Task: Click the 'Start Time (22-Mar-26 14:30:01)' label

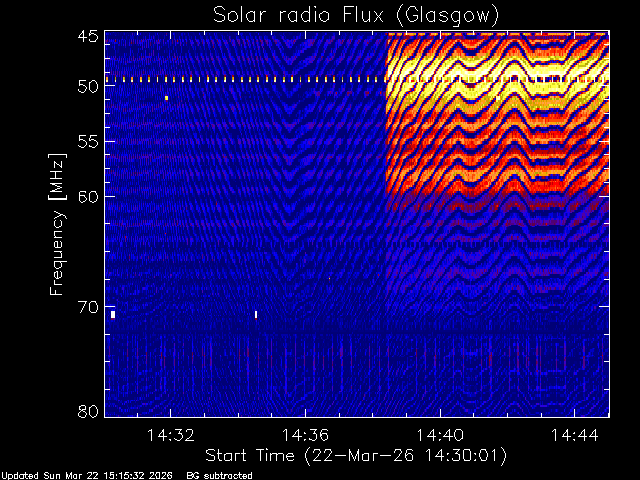Action: 356,456
